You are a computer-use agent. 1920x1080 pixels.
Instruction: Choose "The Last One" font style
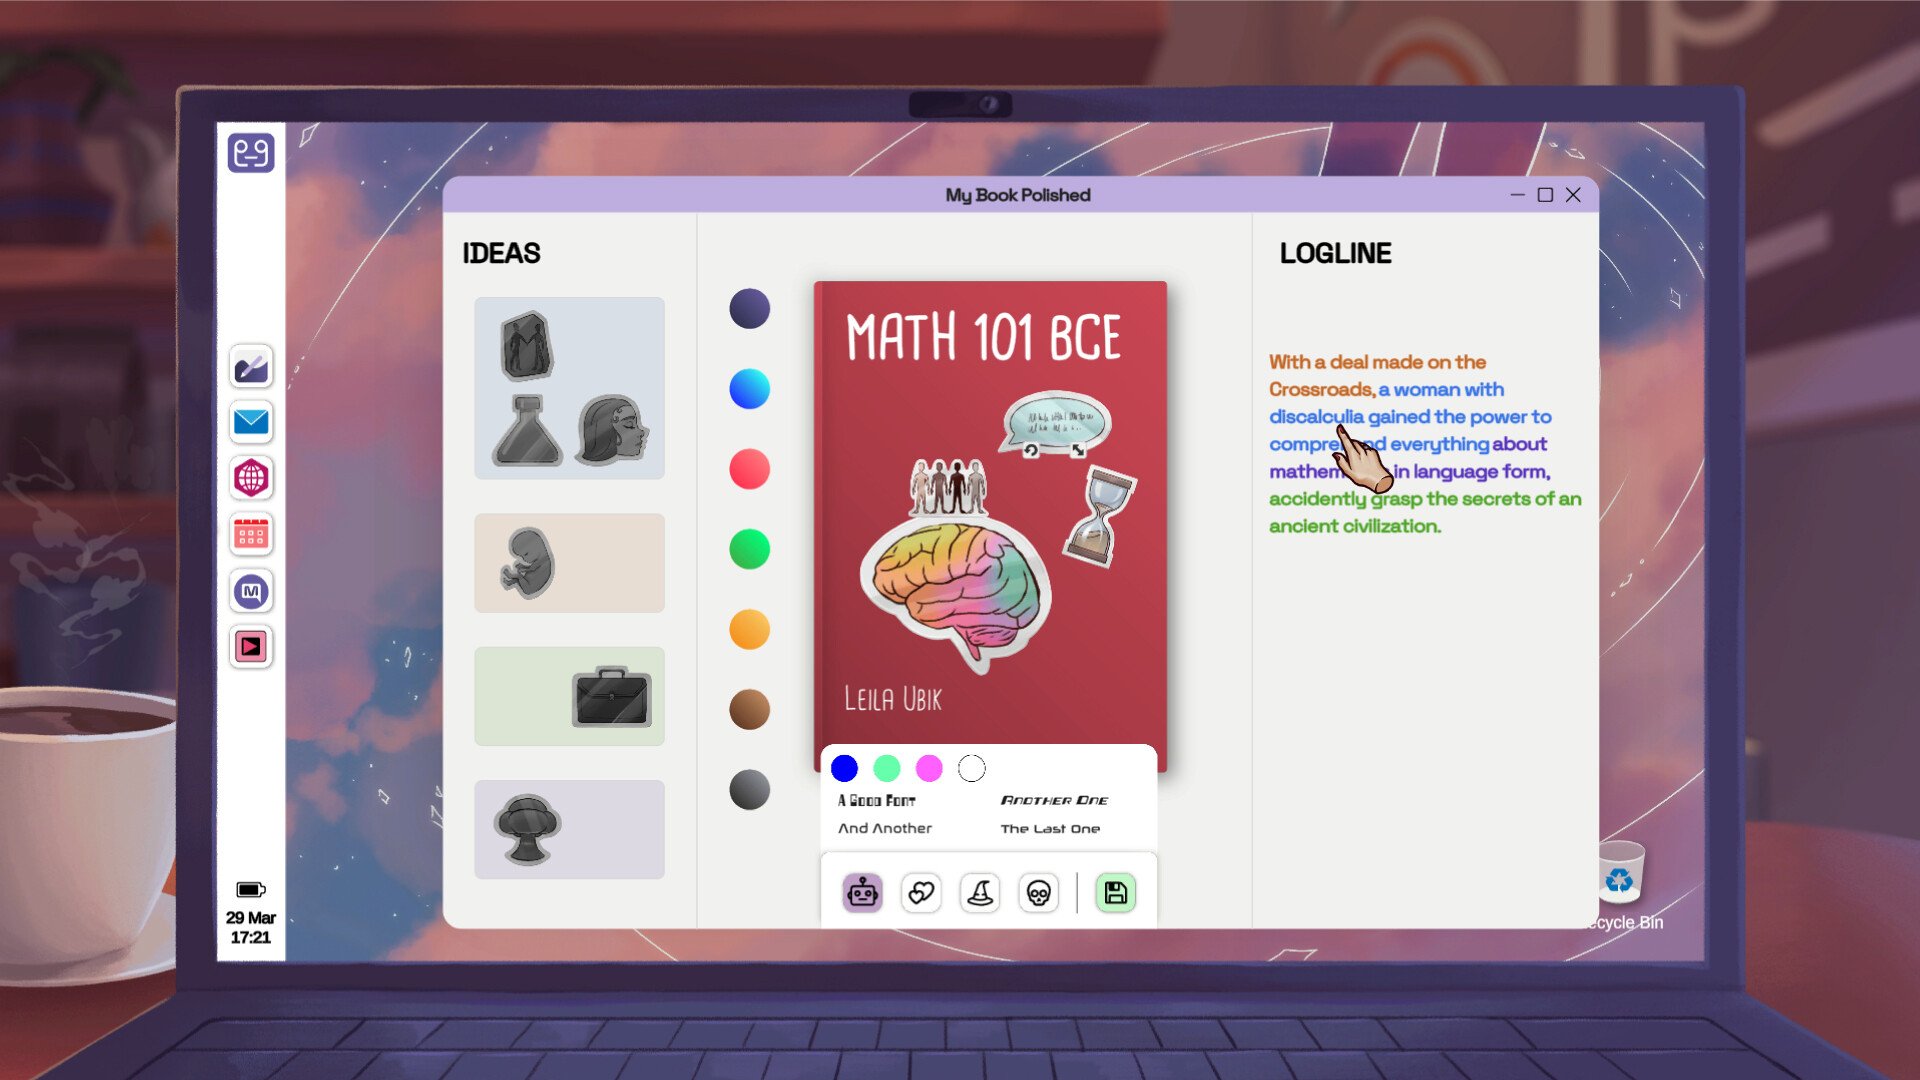point(1050,828)
